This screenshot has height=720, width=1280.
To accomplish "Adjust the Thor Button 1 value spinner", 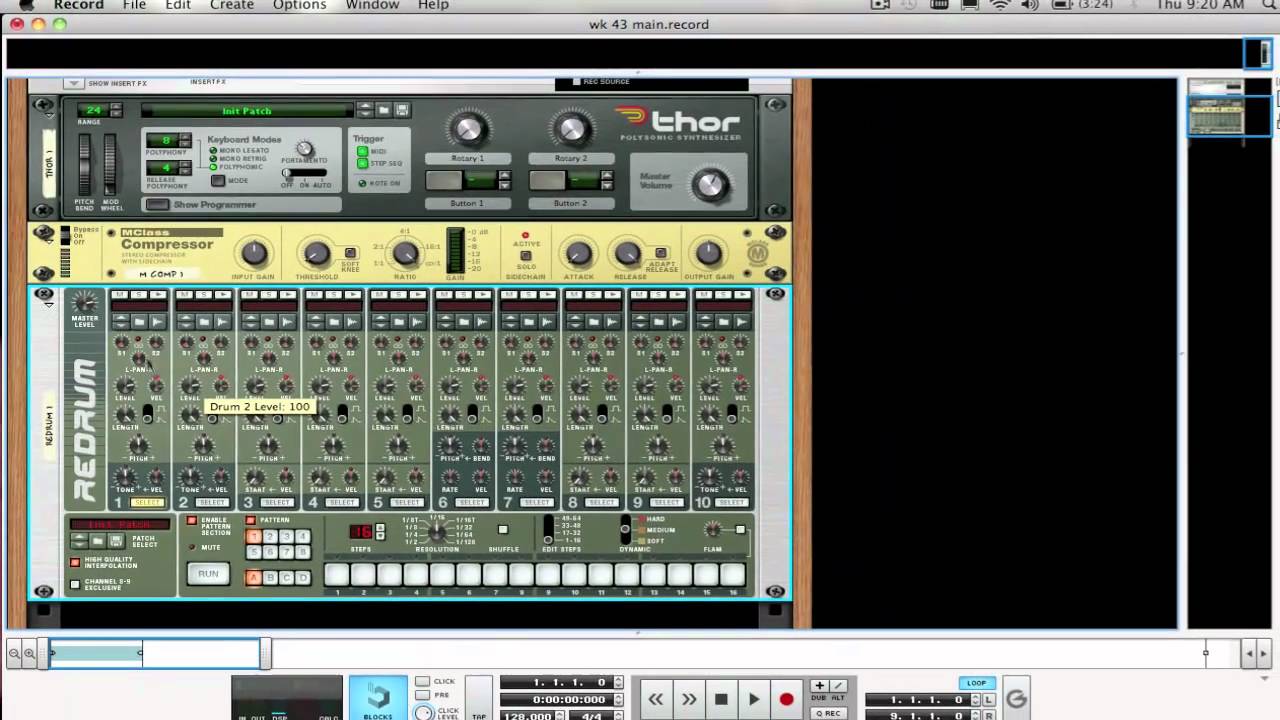I will click(x=504, y=180).
